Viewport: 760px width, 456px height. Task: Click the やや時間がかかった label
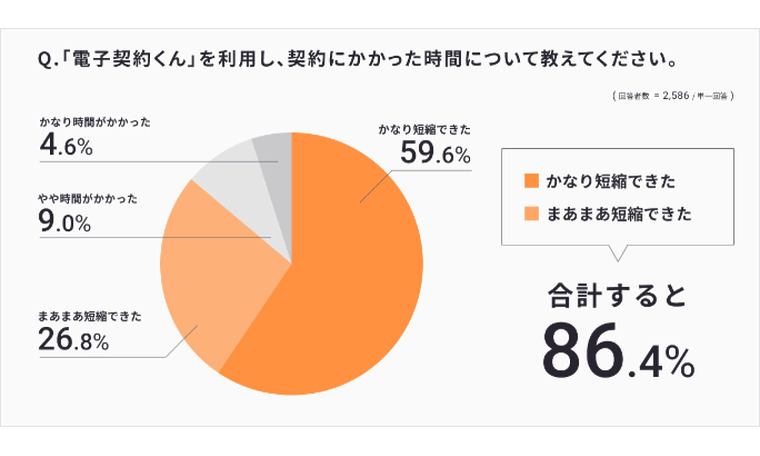click(88, 199)
